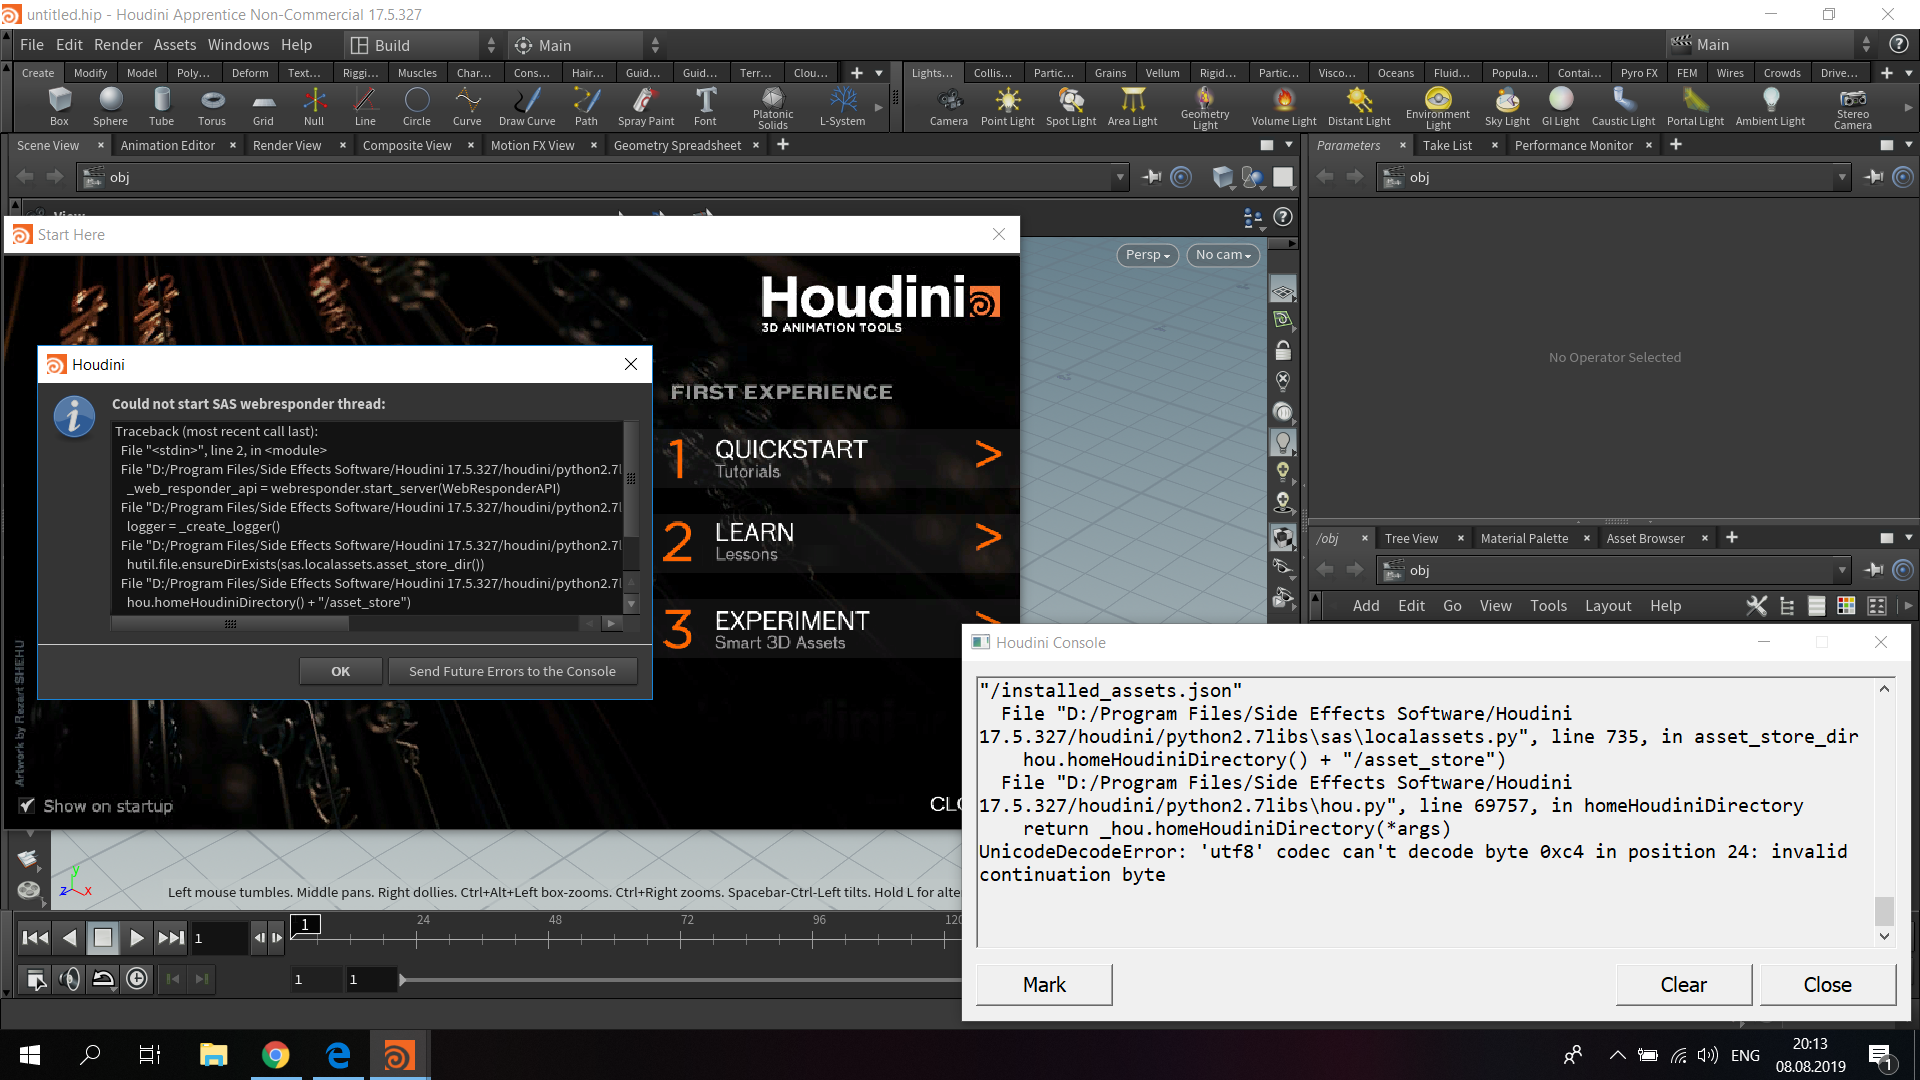The width and height of the screenshot is (1920, 1080).
Task: Add an Environment Light
Action: (1438, 108)
